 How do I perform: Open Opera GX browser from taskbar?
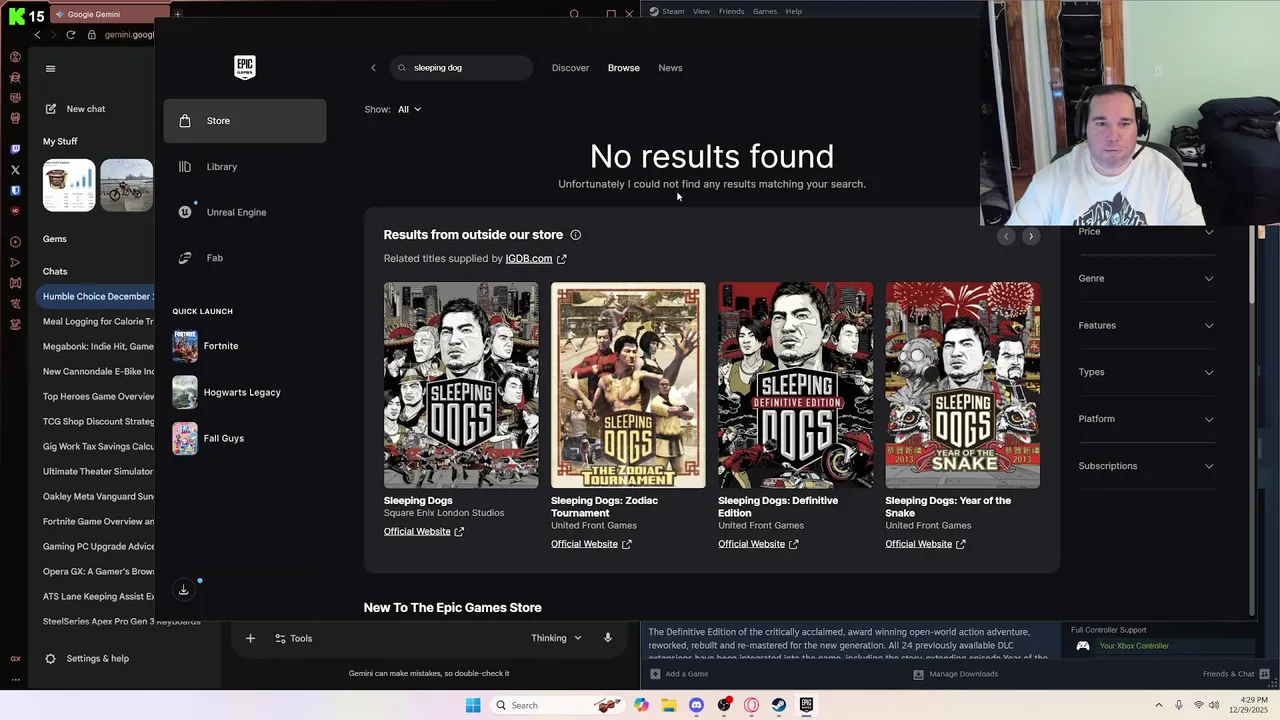click(752, 705)
